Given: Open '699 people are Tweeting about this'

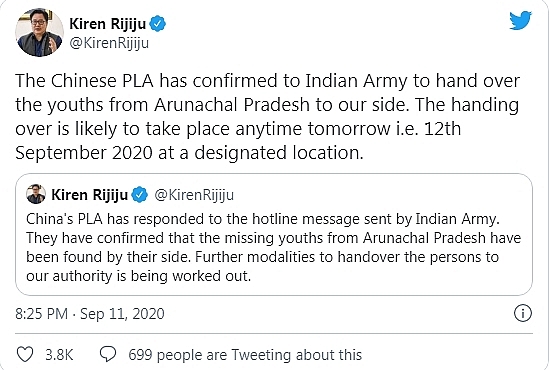Looking at the screenshot, I should click(245, 355).
